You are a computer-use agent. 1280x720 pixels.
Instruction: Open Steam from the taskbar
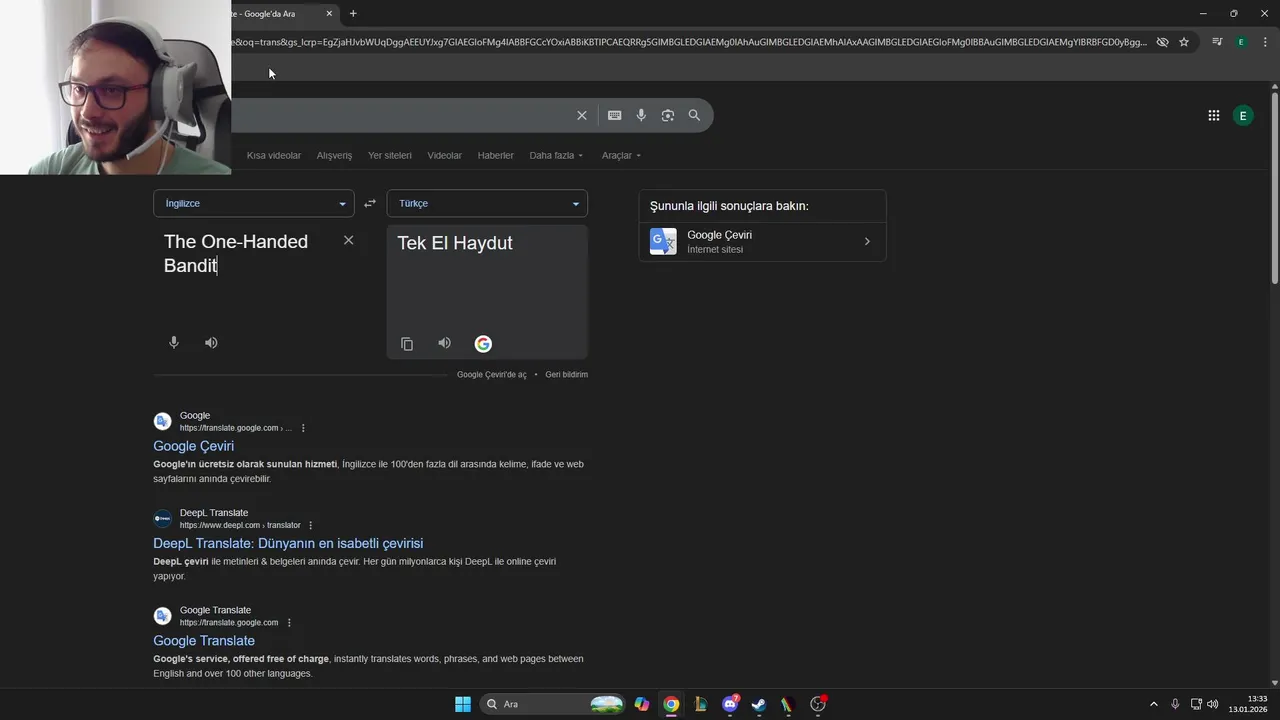click(x=759, y=704)
